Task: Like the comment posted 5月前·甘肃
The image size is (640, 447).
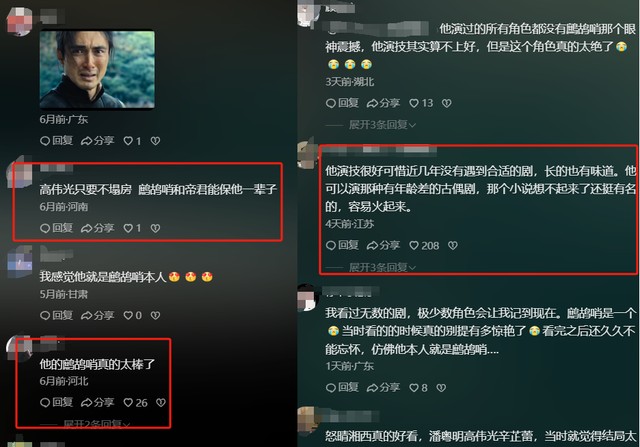Action: click(132, 315)
